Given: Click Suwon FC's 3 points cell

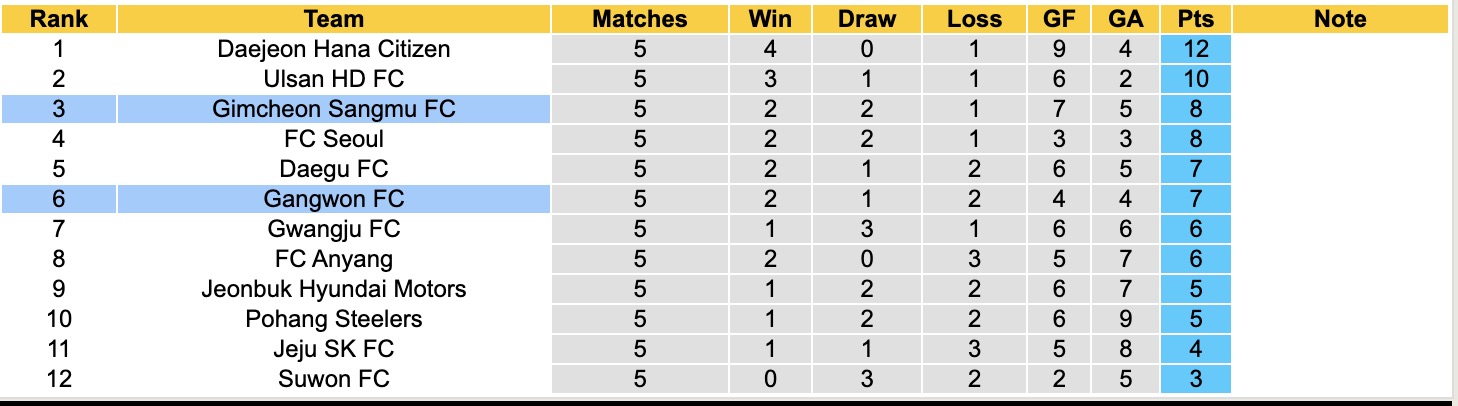Looking at the screenshot, I should click(1195, 379).
